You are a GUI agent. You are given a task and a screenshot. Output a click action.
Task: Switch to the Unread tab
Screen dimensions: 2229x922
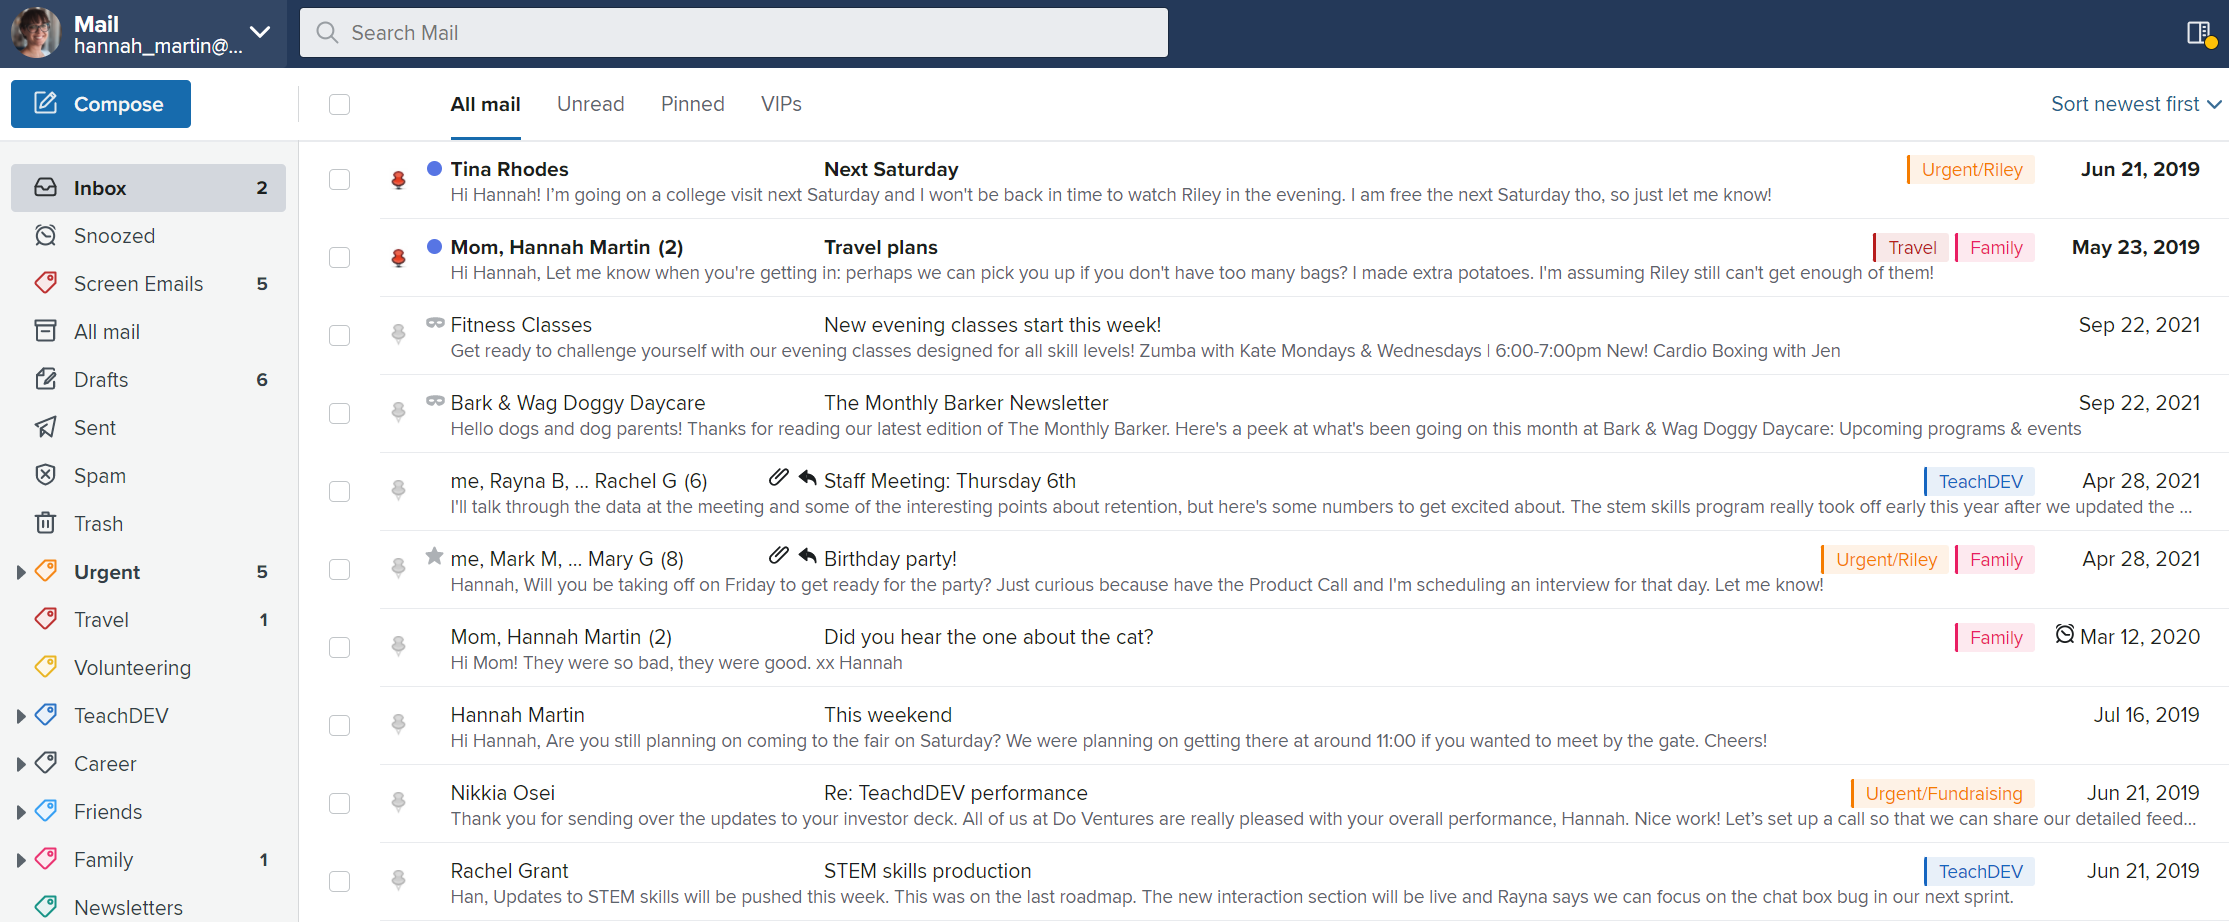[590, 103]
